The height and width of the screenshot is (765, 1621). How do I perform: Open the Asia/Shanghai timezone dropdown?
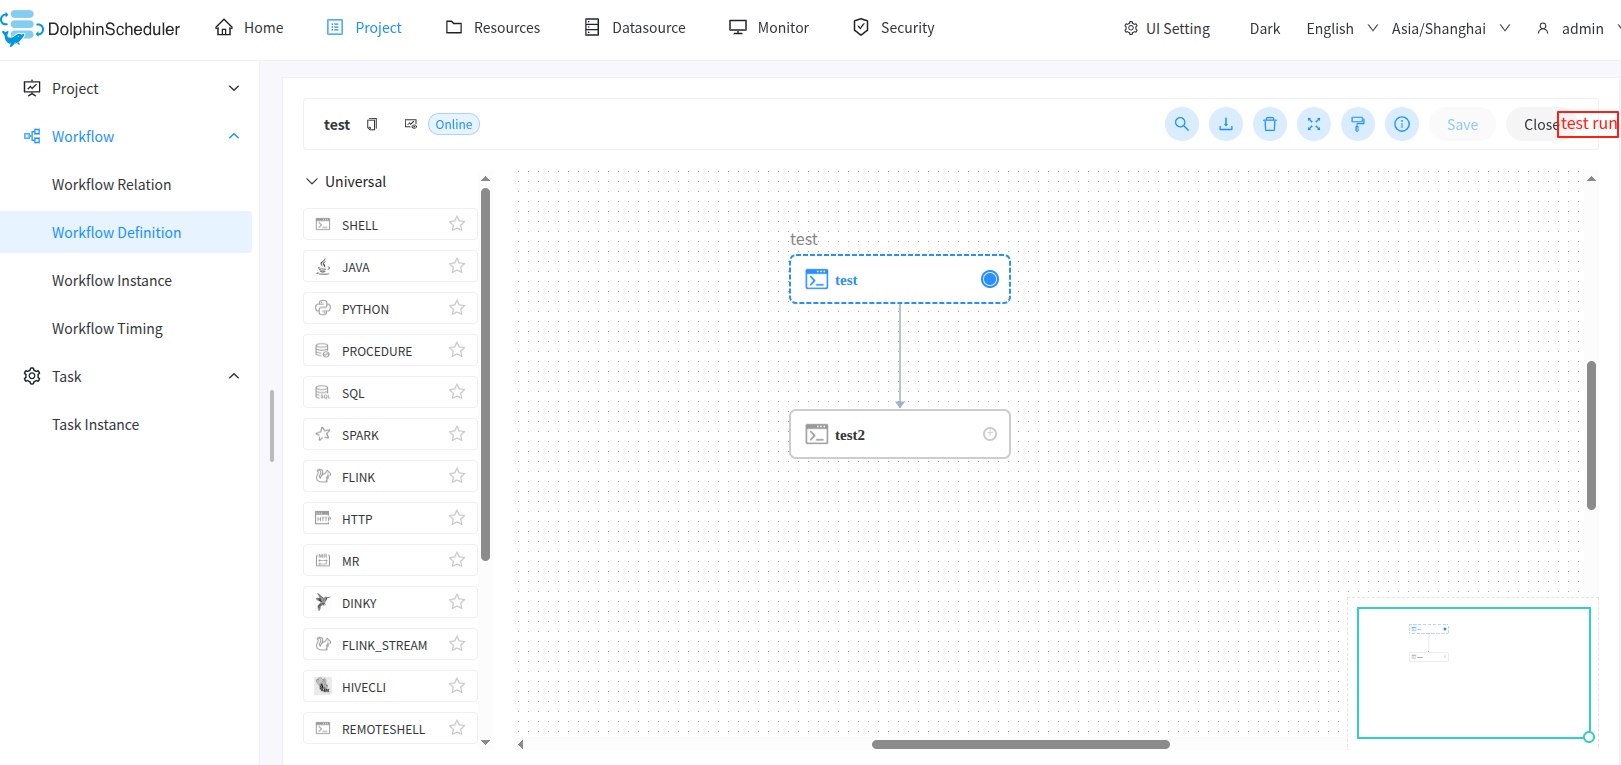(x=1450, y=28)
